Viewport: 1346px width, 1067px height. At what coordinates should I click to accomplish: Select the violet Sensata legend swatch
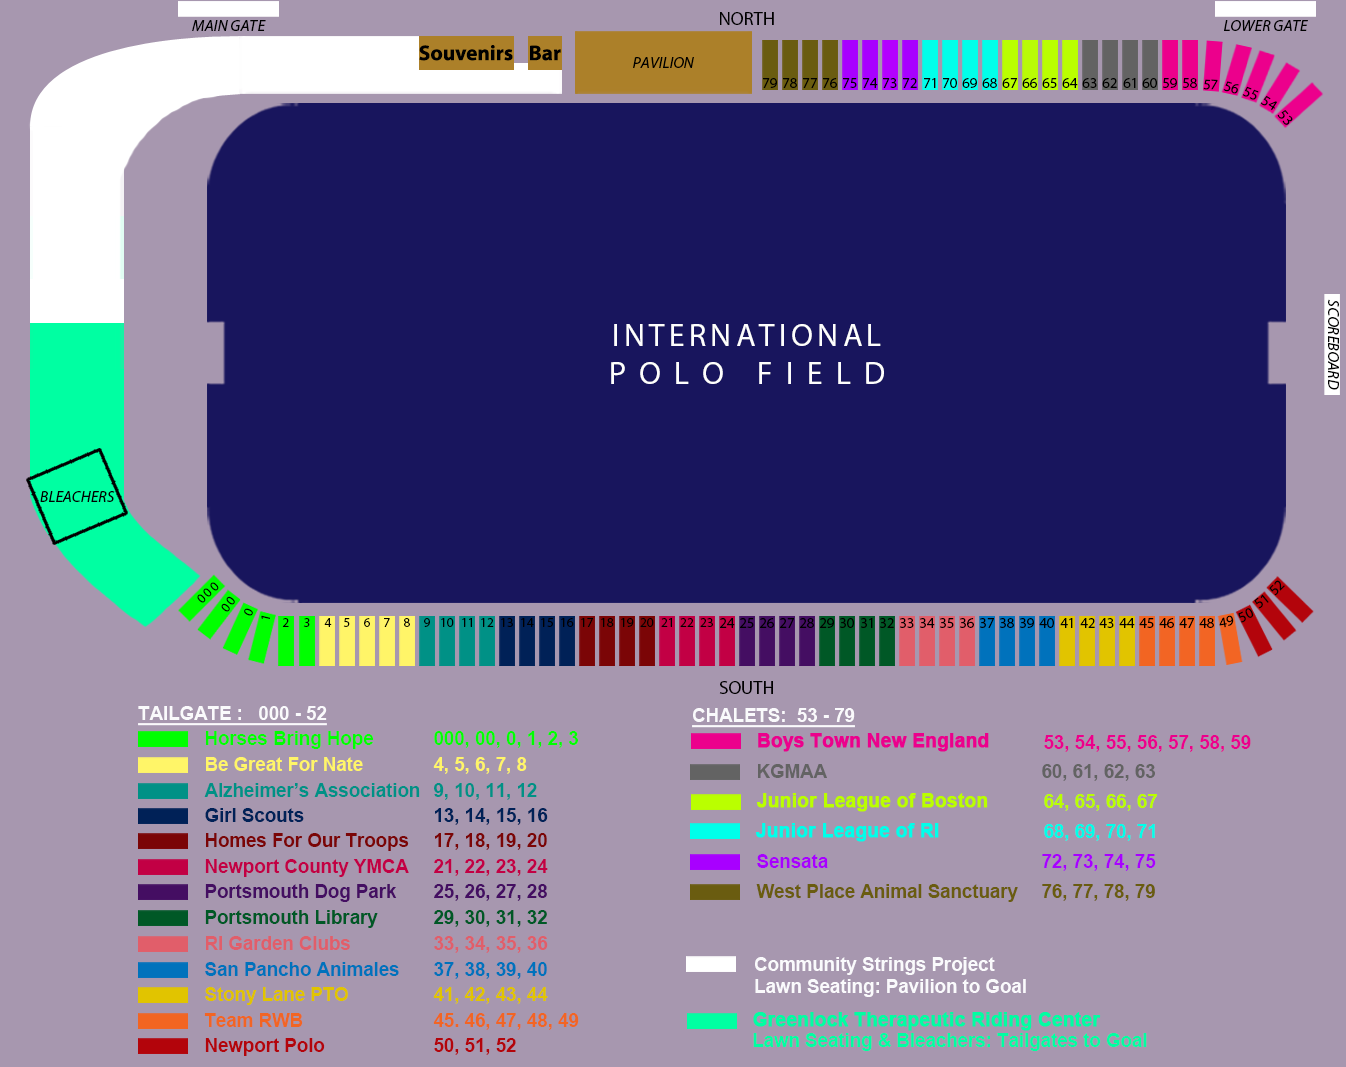[x=715, y=862]
